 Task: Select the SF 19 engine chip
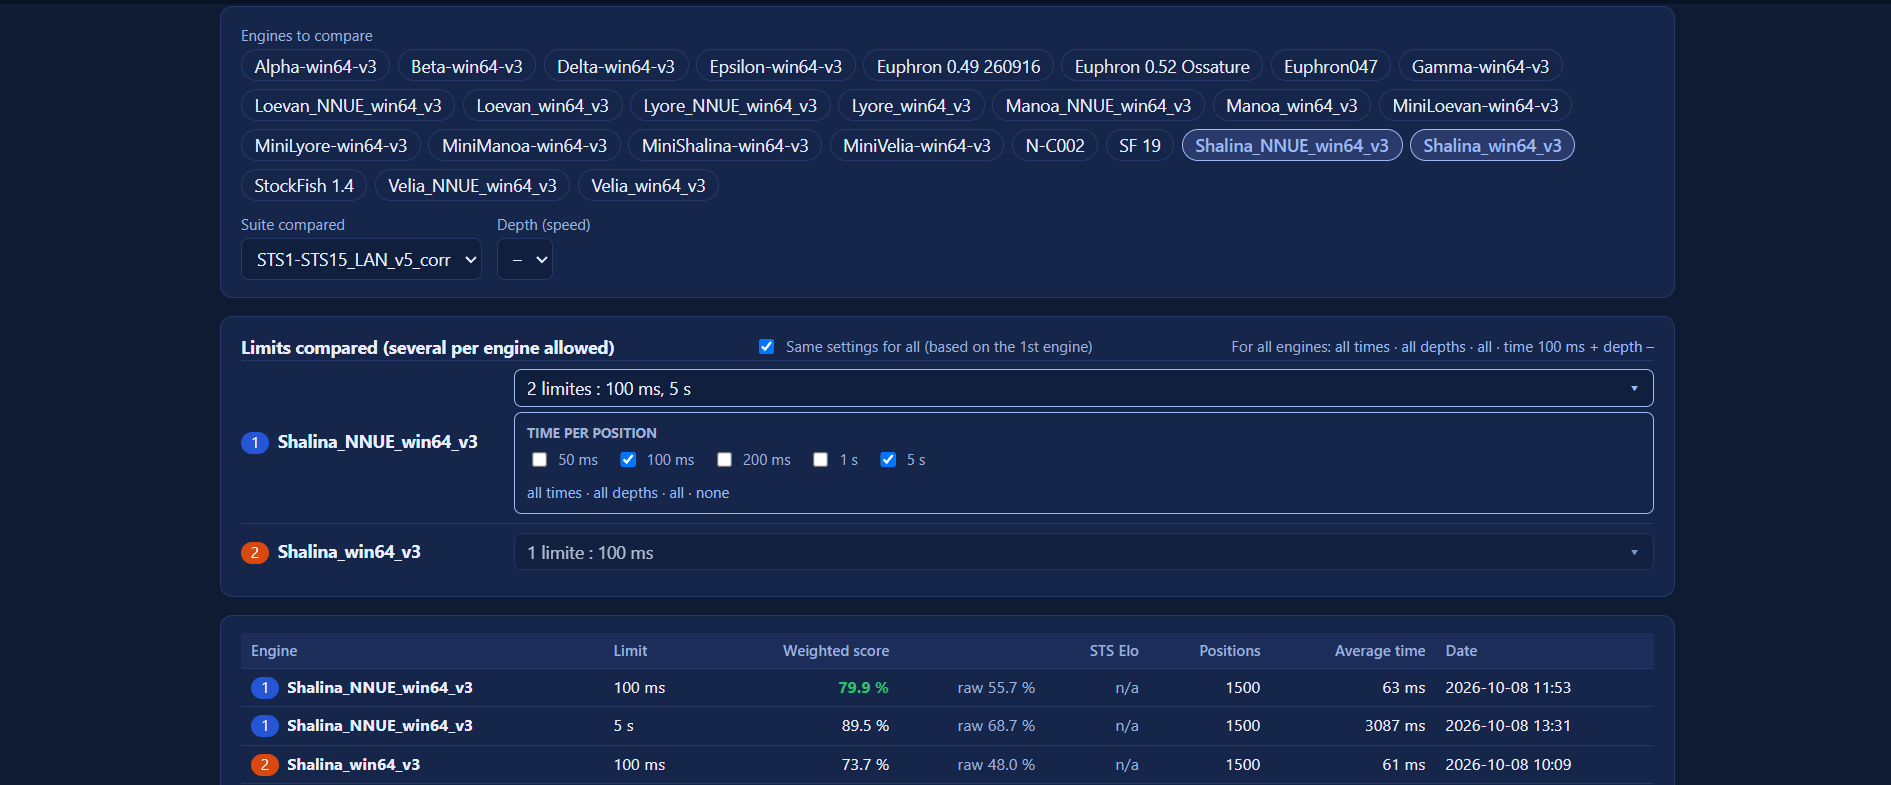coord(1140,146)
